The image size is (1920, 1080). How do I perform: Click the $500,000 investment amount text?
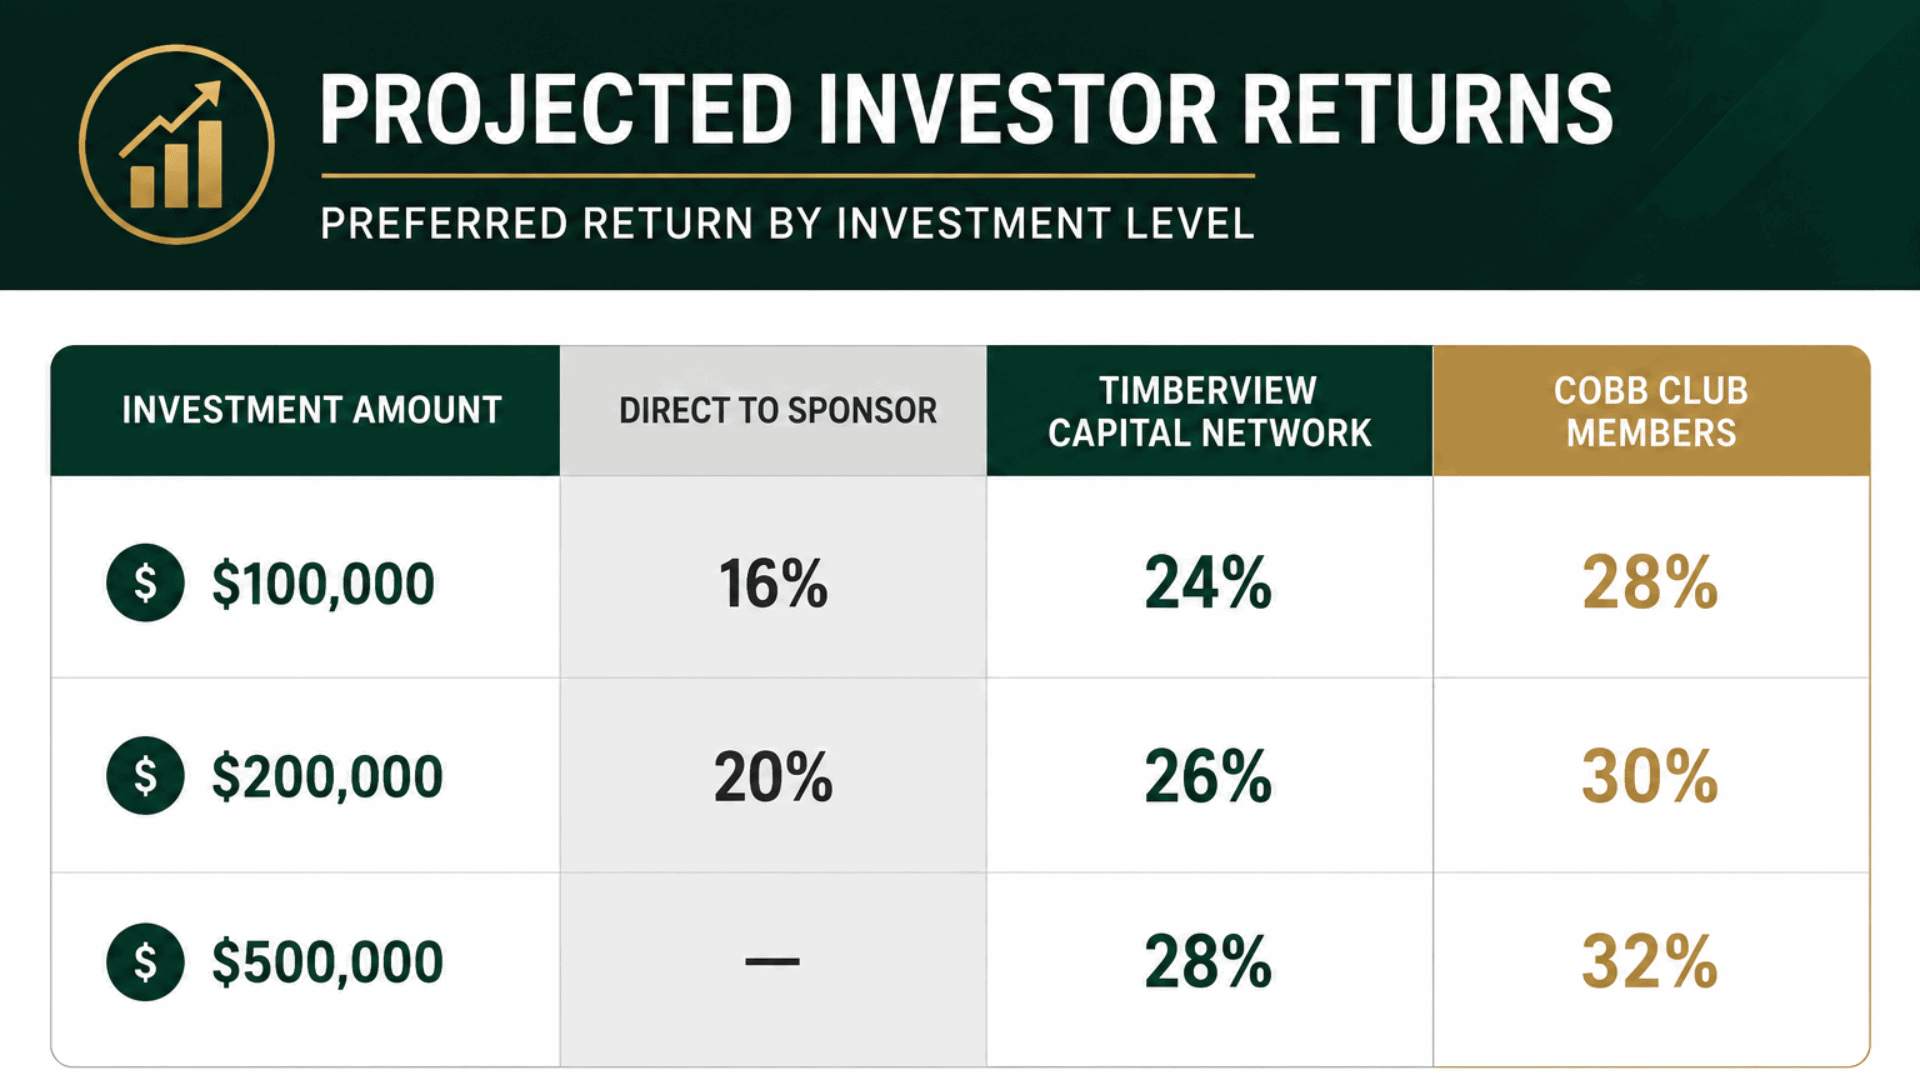click(327, 962)
